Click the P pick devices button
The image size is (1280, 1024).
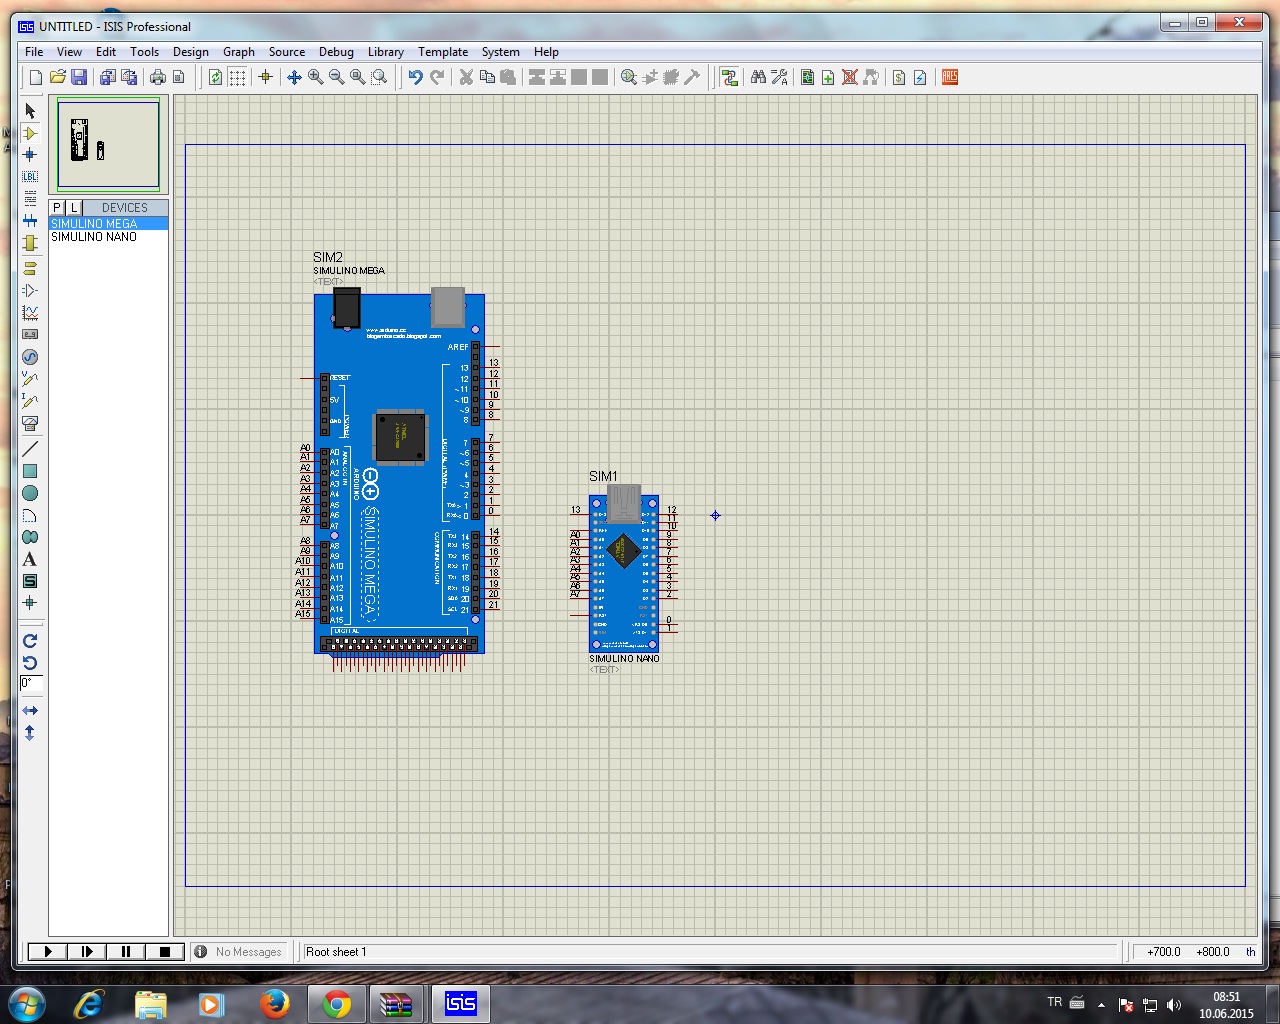pyautogui.click(x=57, y=208)
